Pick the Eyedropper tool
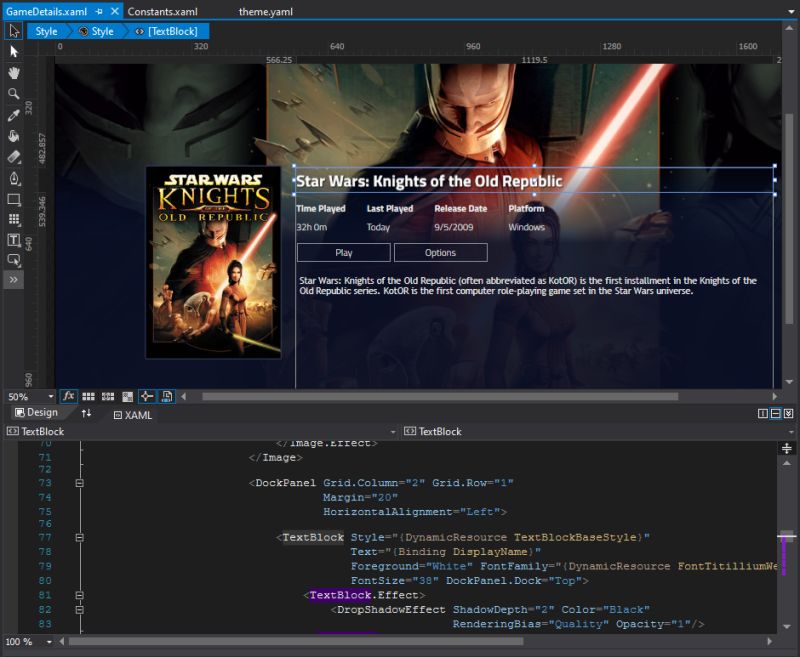The width and height of the screenshot is (800, 657). point(13,114)
